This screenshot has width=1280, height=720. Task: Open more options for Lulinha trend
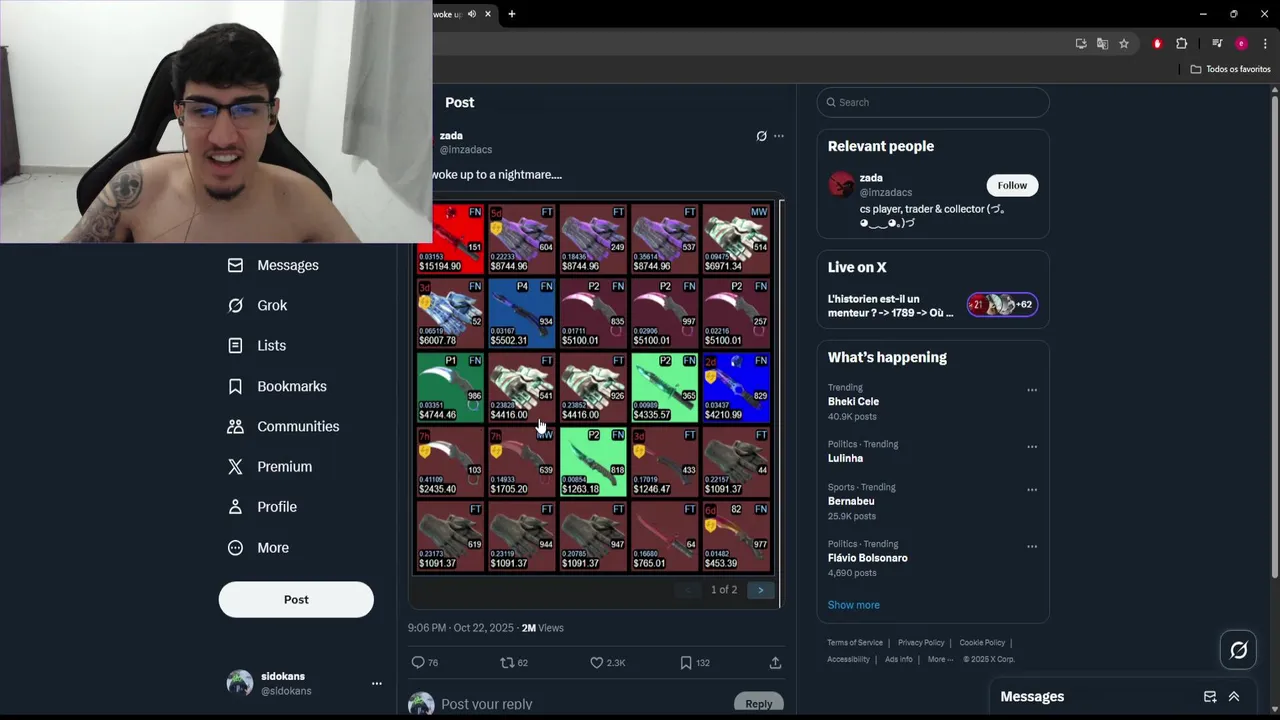[1032, 447]
